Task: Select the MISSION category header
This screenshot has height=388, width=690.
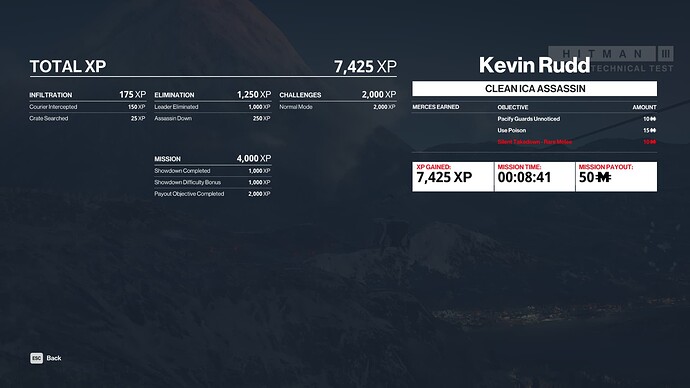Action: [167, 159]
